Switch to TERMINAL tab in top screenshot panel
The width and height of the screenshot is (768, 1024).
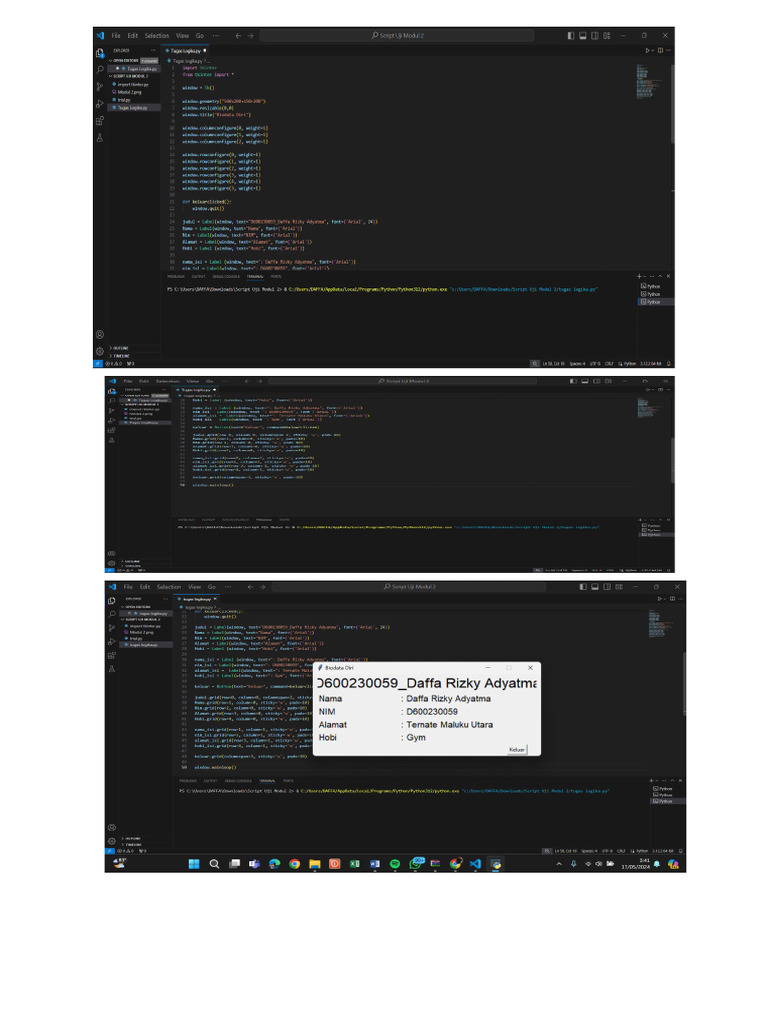pyautogui.click(x=255, y=277)
